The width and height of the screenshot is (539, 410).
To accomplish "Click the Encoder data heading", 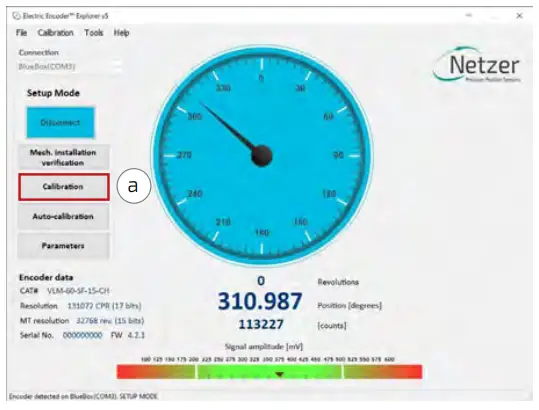I will 46,277.
